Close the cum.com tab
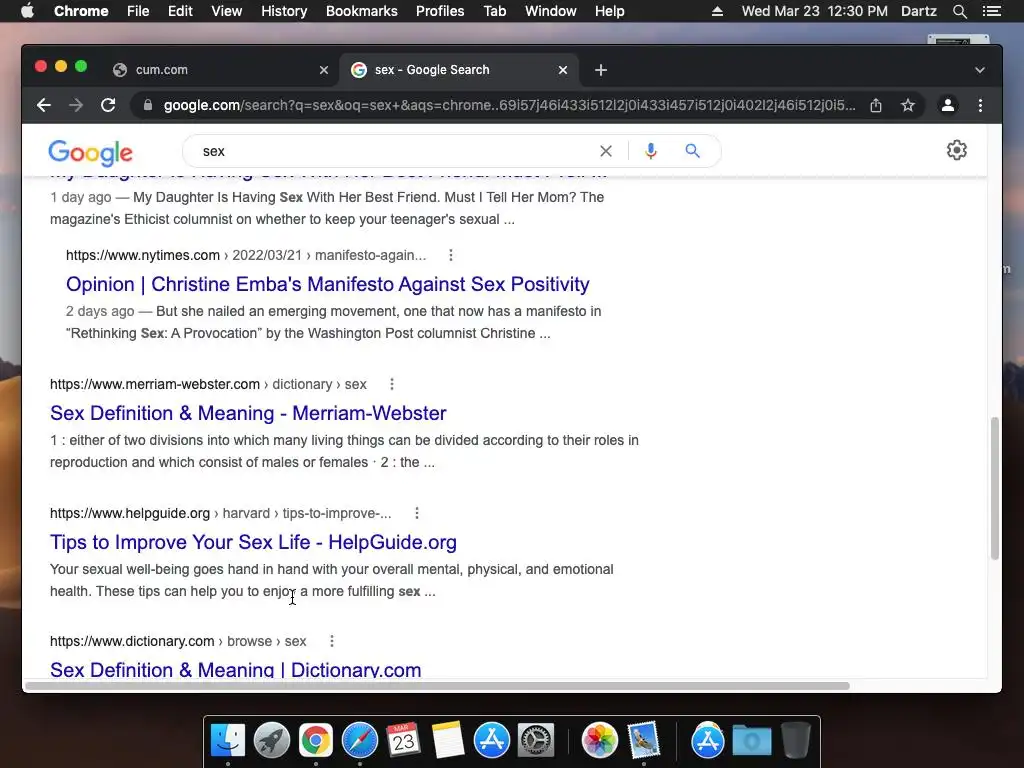1024x768 pixels. (324, 70)
